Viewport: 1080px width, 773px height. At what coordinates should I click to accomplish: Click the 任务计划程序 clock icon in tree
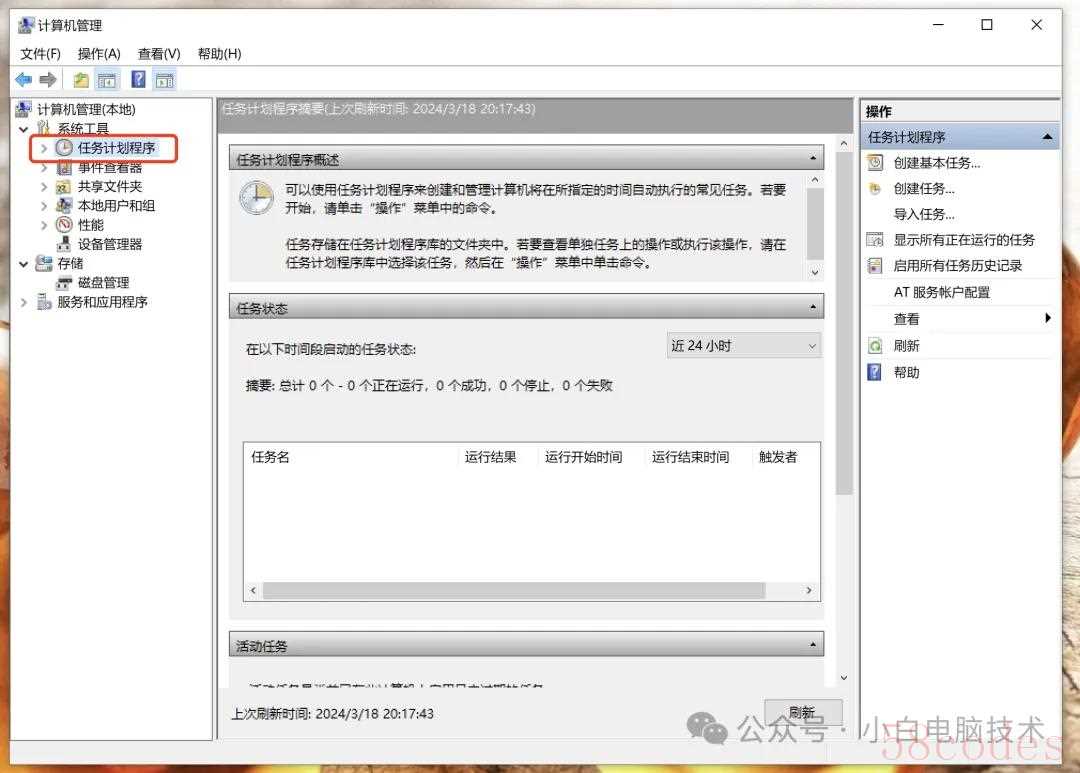[x=64, y=147]
